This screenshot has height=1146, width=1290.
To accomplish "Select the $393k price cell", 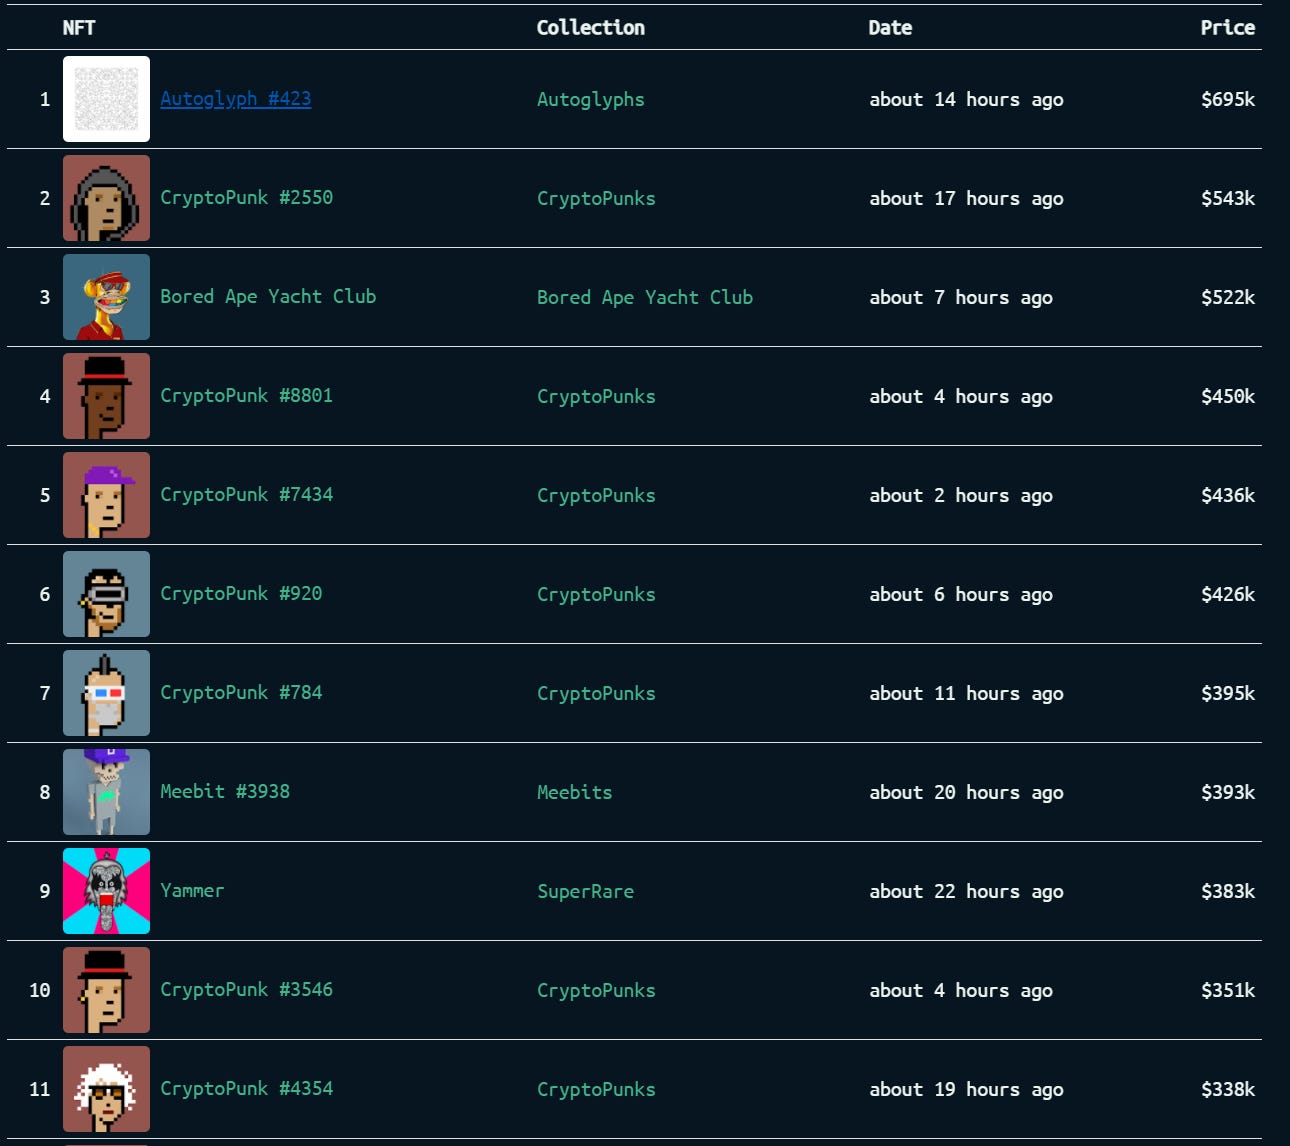I will (x=1228, y=792).
